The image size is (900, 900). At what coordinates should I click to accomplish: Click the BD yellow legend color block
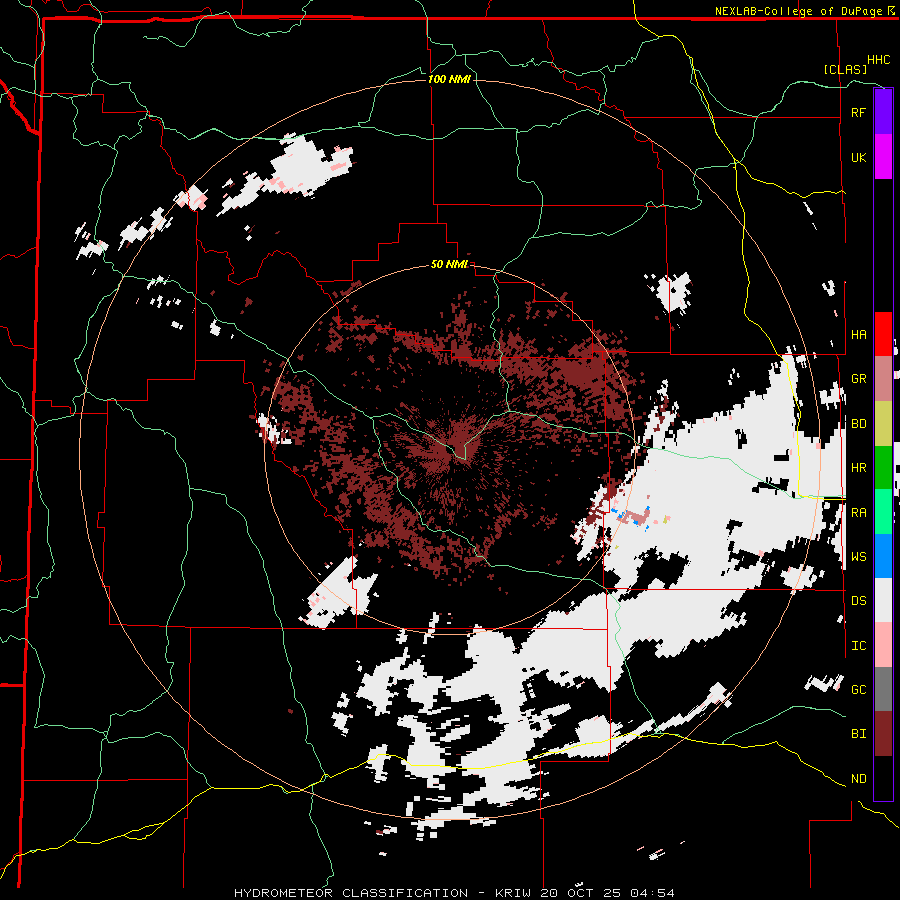(x=883, y=423)
